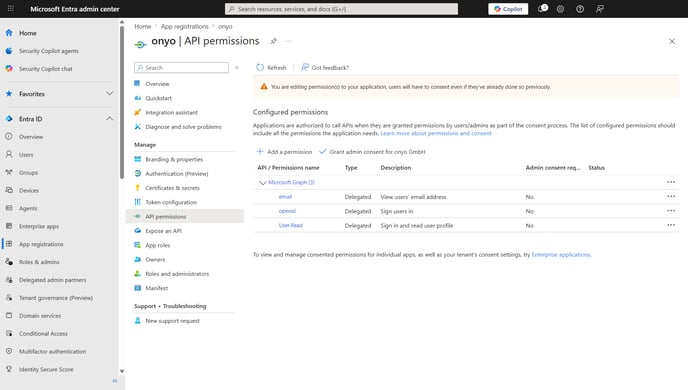This screenshot has height=390, width=688.
Task: Open Branding & properties
Action: click(174, 159)
